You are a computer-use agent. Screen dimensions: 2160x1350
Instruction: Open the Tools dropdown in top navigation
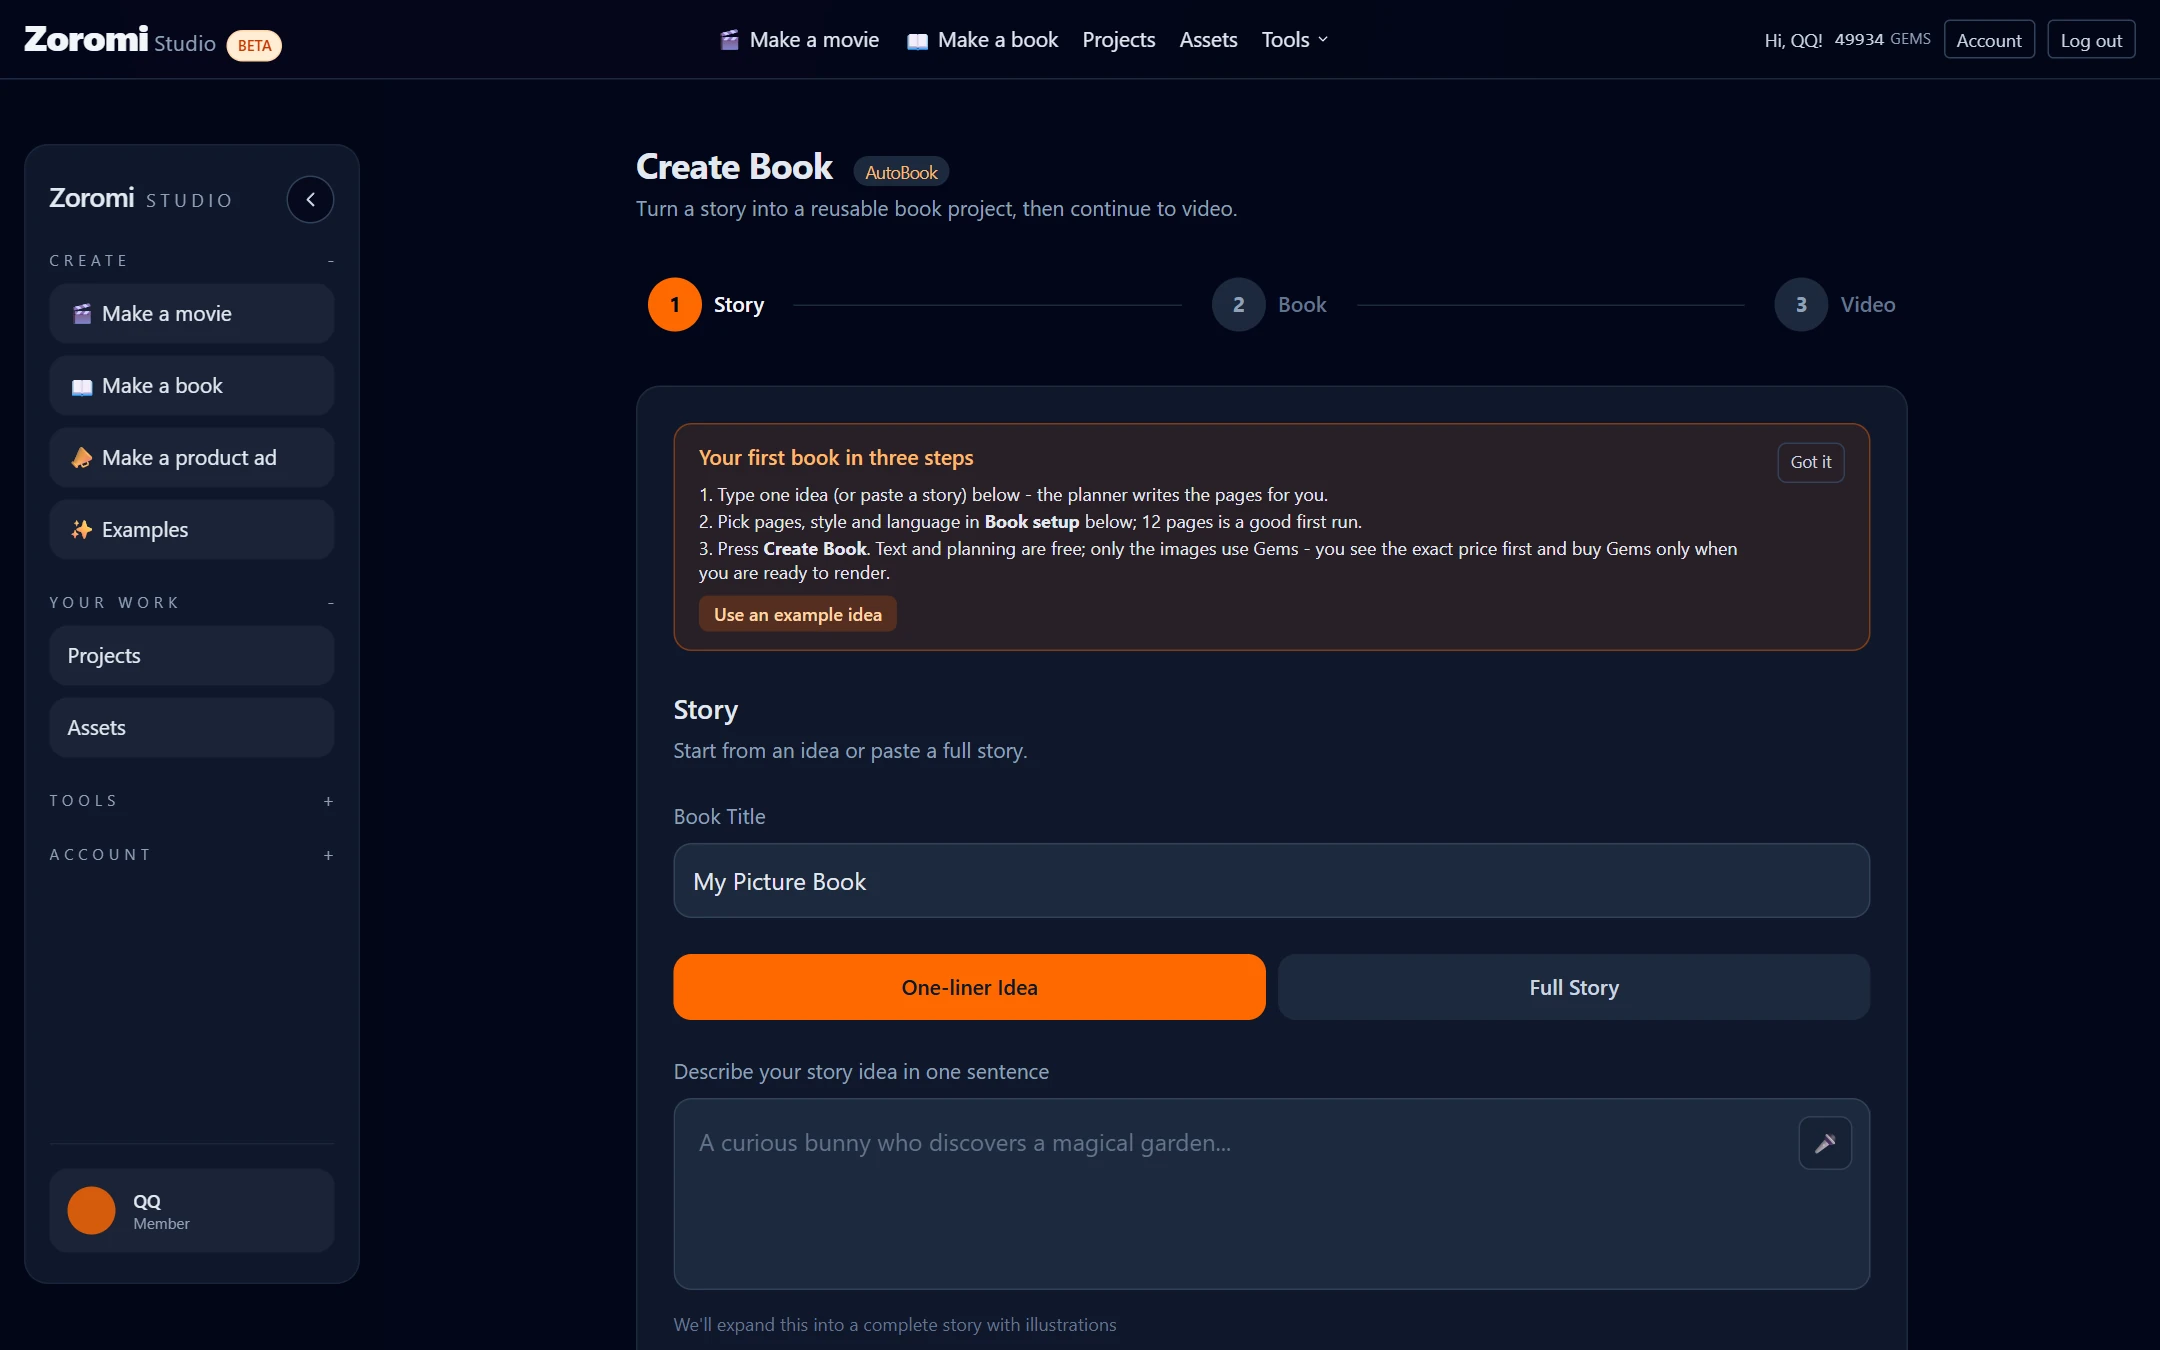pyautogui.click(x=1295, y=40)
